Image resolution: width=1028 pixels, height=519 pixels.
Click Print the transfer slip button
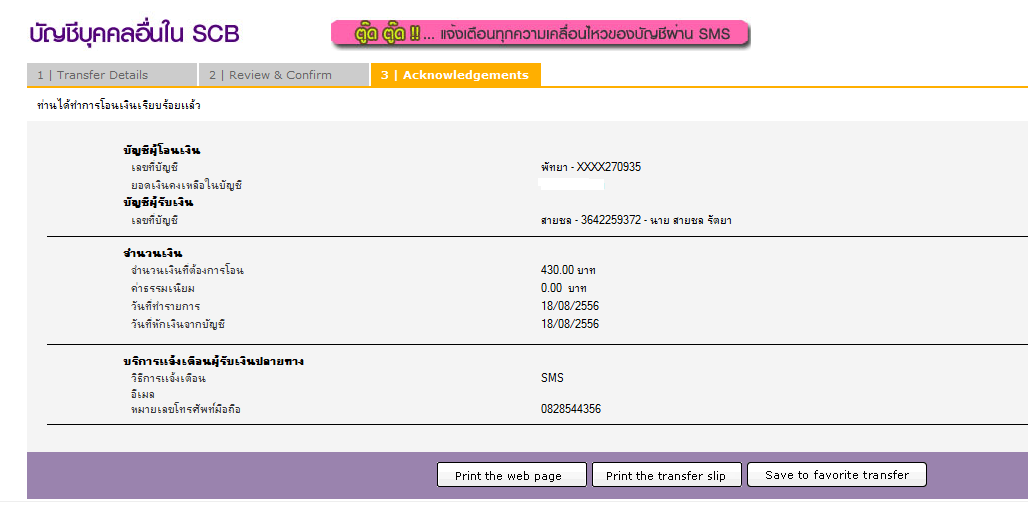coord(667,475)
